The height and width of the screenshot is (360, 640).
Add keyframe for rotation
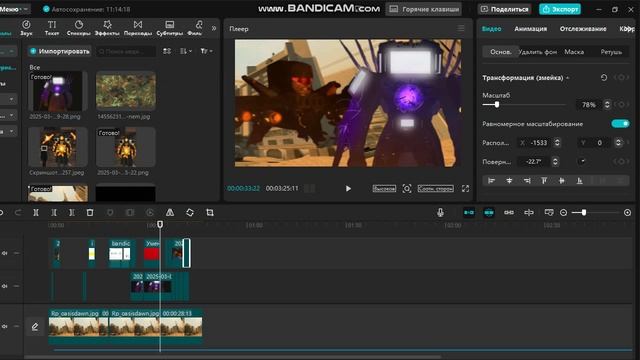(621, 162)
